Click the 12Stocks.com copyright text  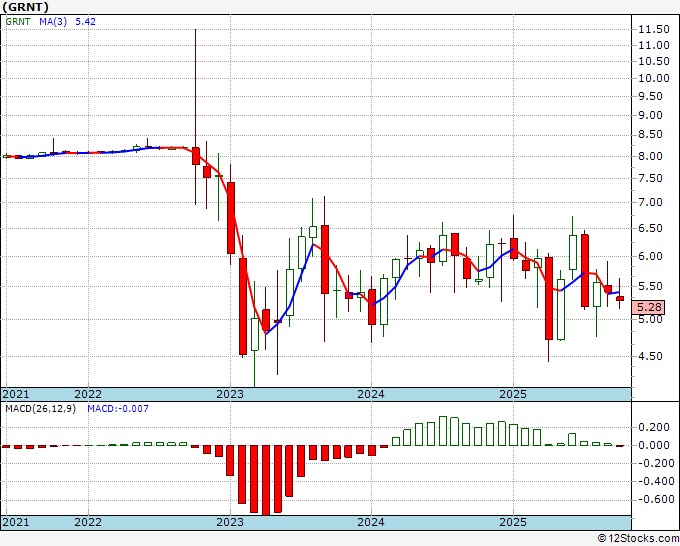point(638,539)
